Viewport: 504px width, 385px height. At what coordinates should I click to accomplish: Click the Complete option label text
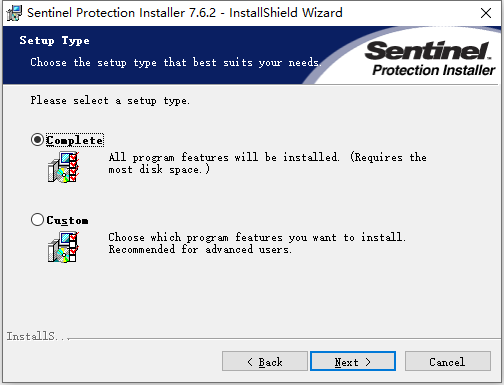pos(75,140)
